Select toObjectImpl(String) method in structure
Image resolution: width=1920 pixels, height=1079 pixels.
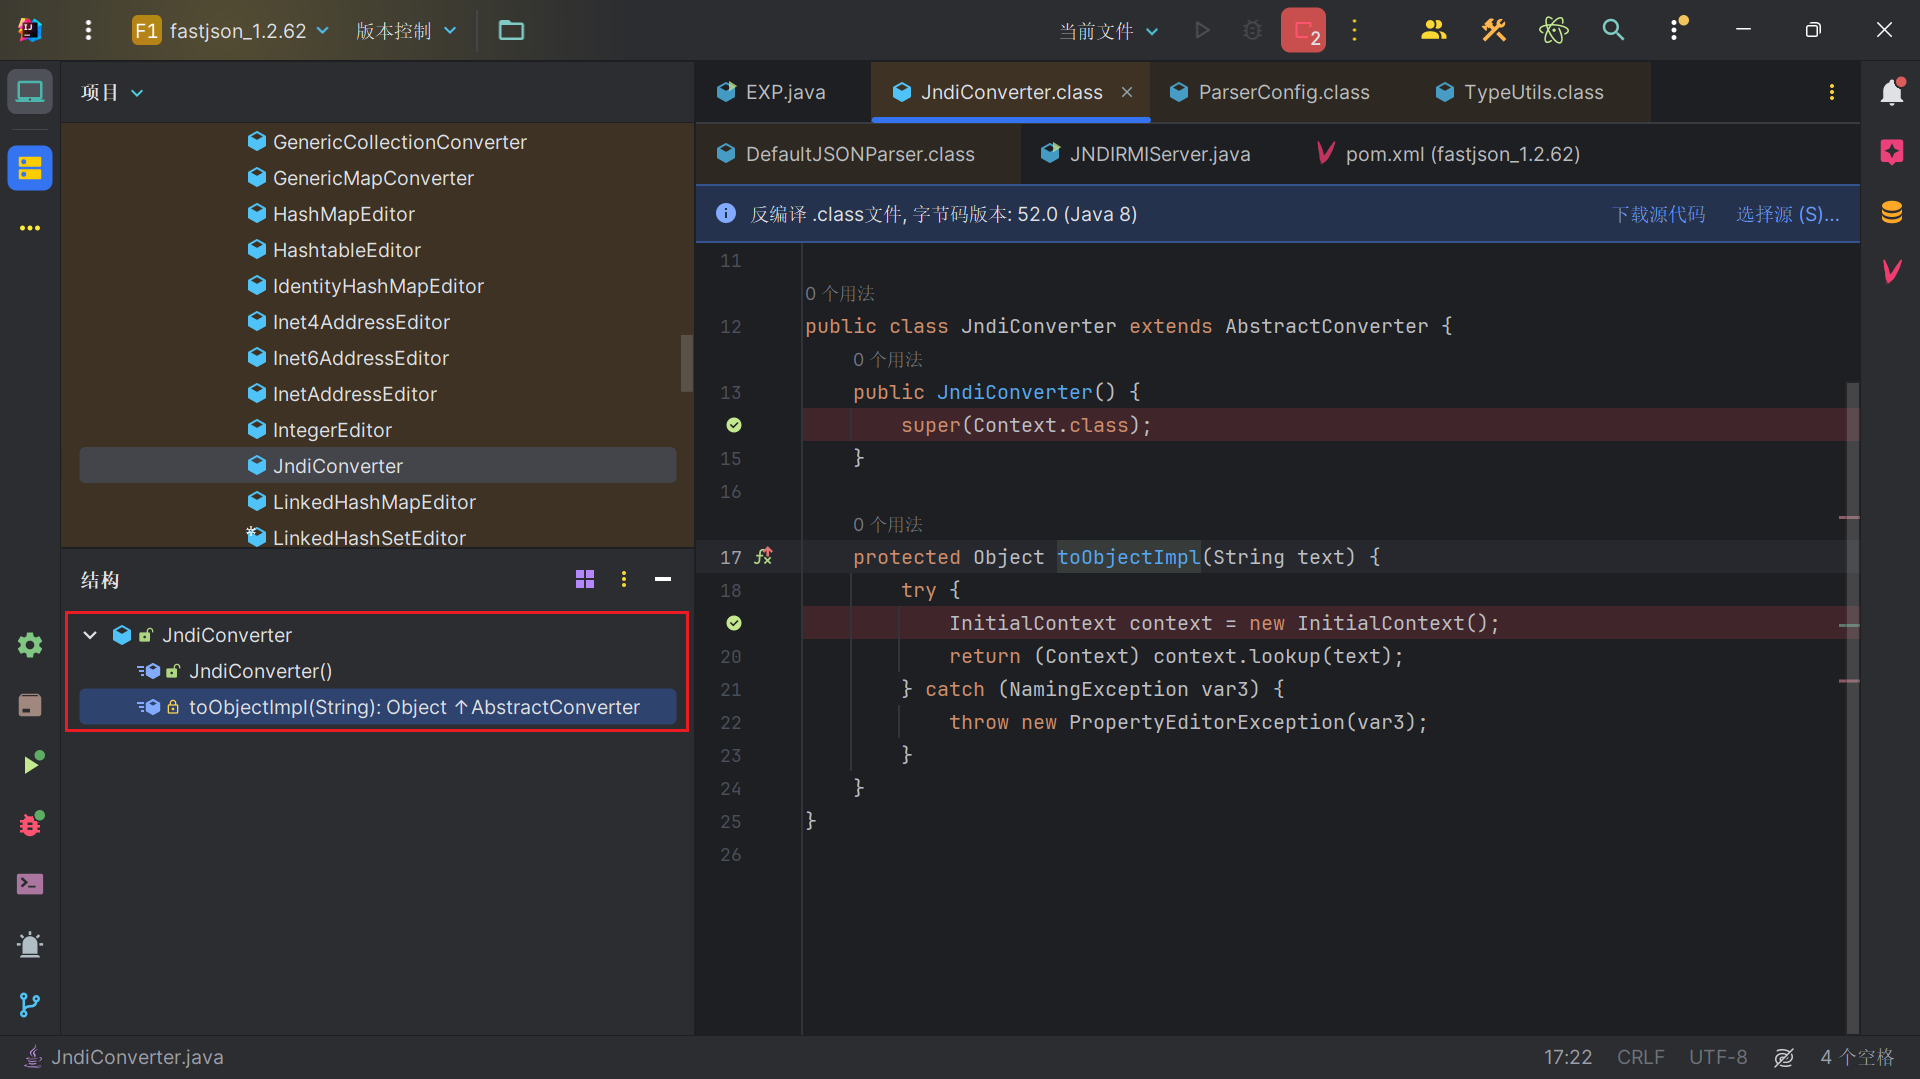tap(378, 707)
